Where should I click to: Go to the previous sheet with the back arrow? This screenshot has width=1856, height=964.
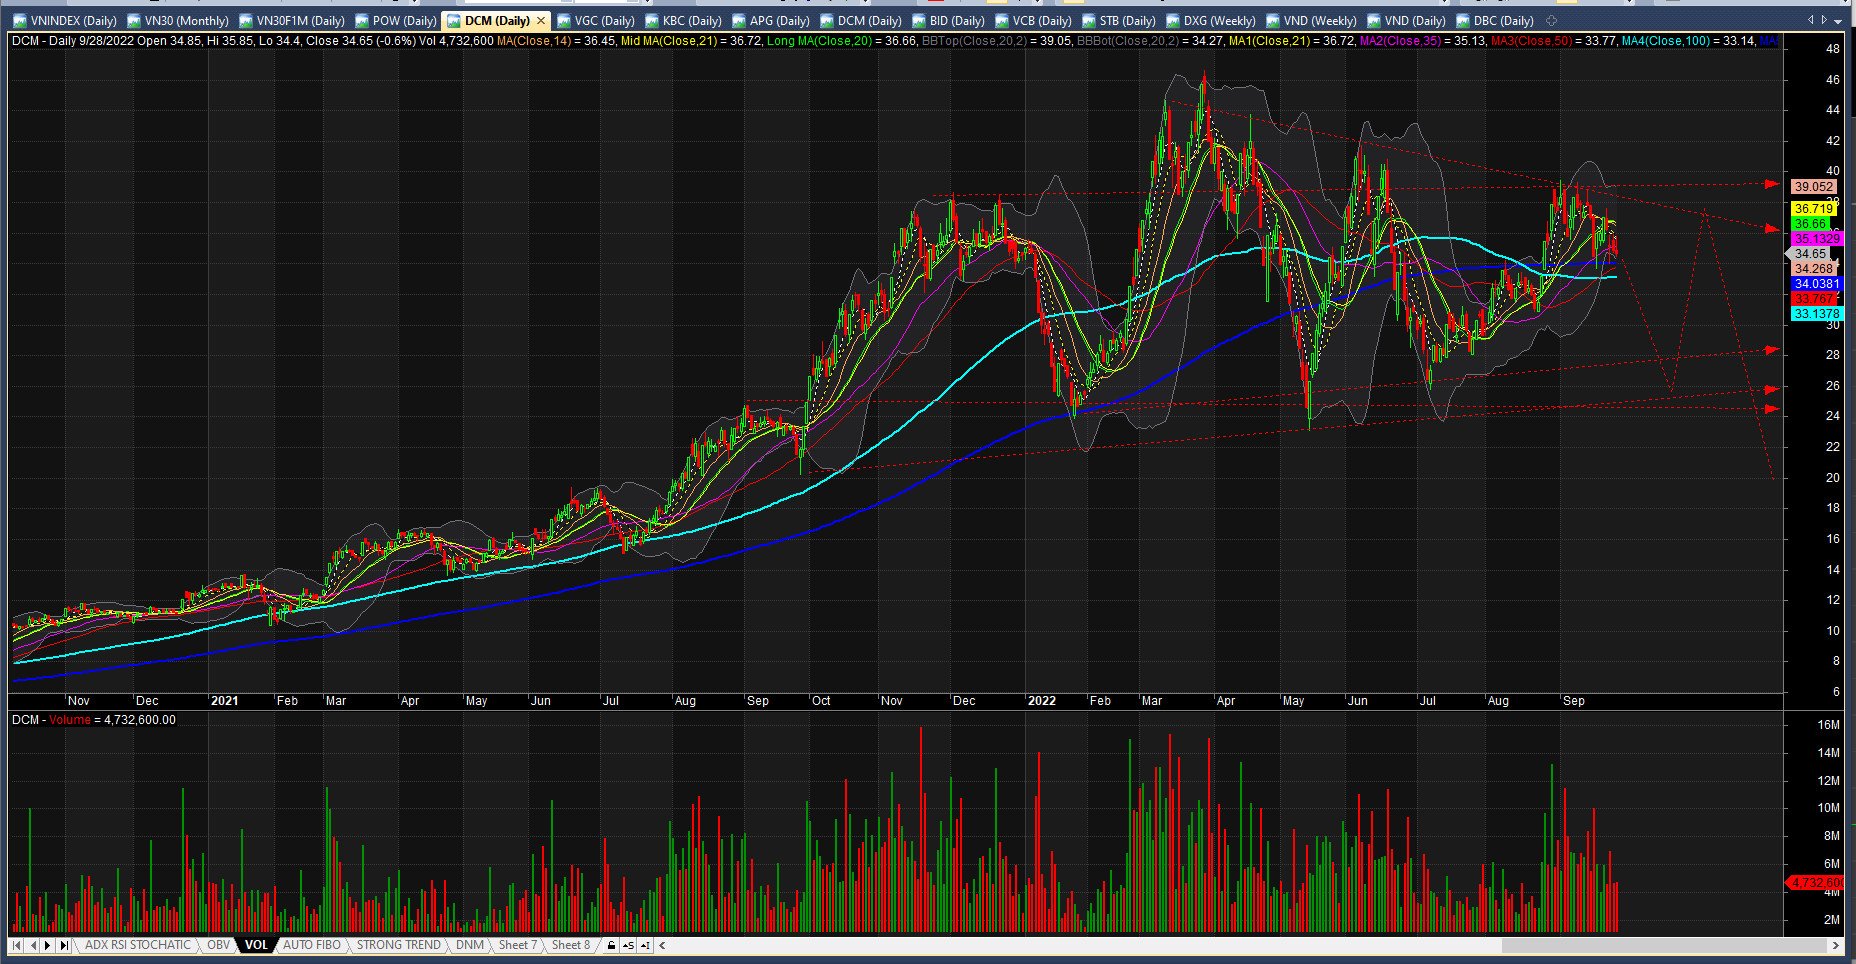coord(33,945)
